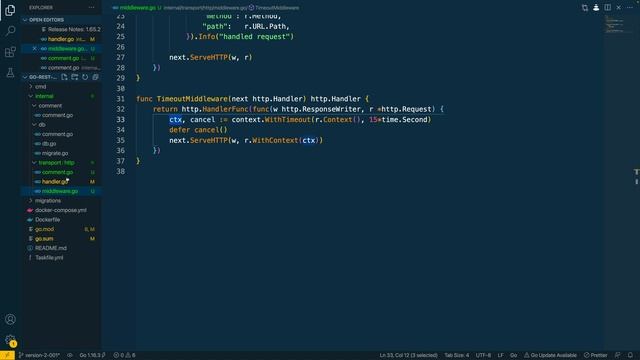
Task: Click the TimeoutMiddleware breadcrumb
Action: coord(276,8)
